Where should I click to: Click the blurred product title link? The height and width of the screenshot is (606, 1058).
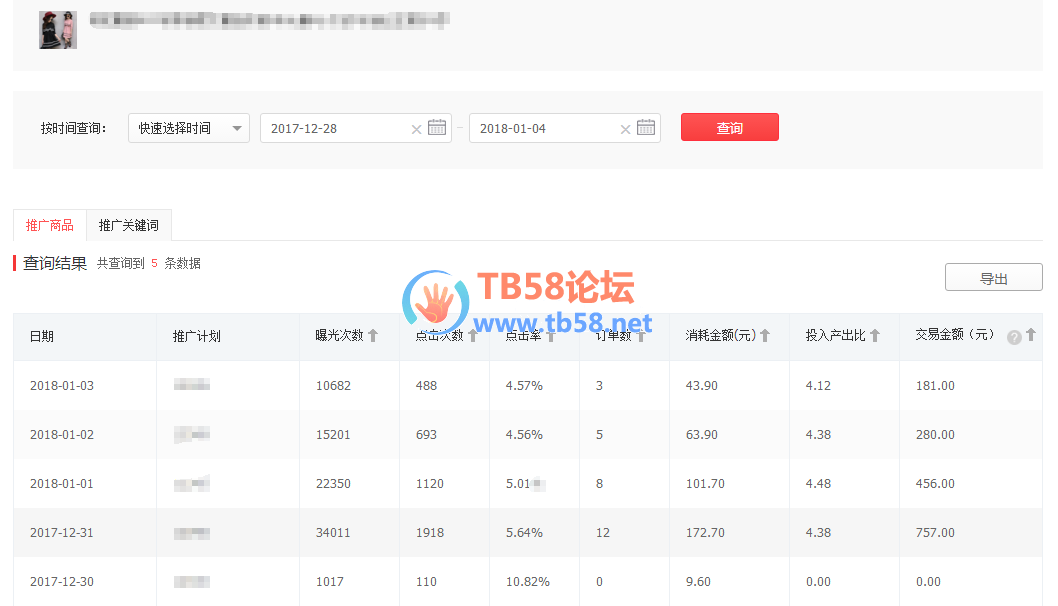(x=270, y=20)
